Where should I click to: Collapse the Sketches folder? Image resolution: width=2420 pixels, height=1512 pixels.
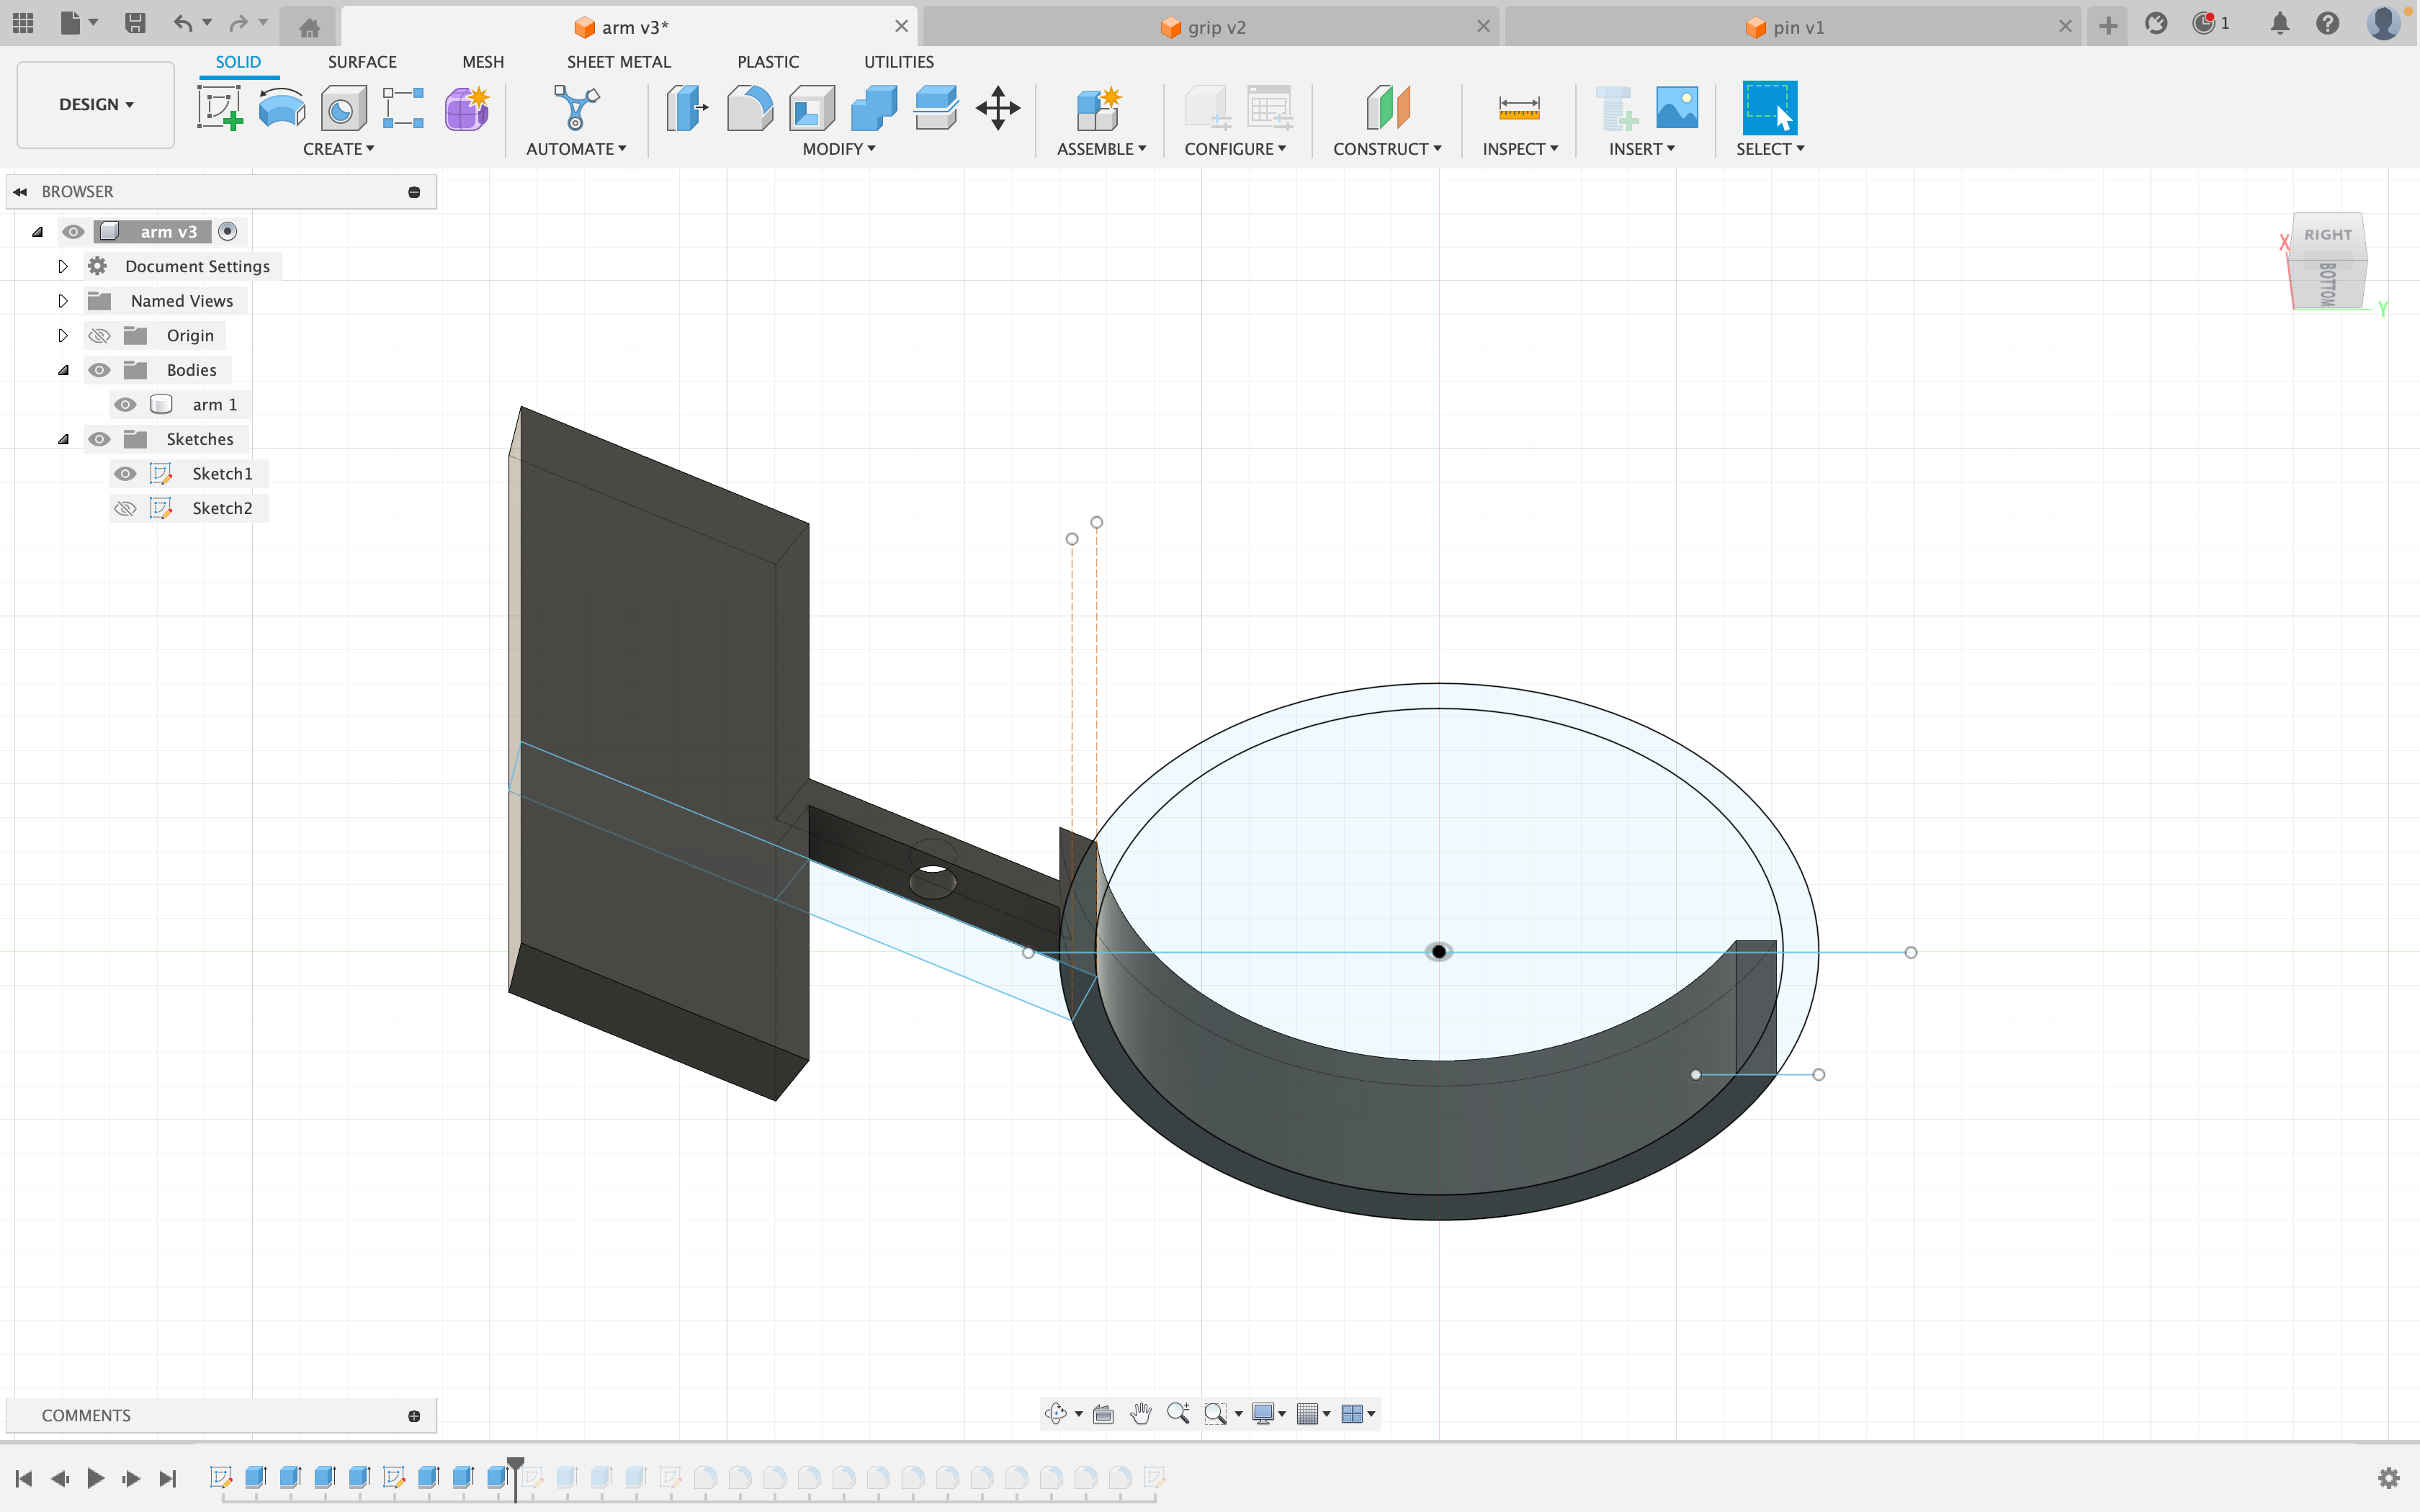[63, 437]
